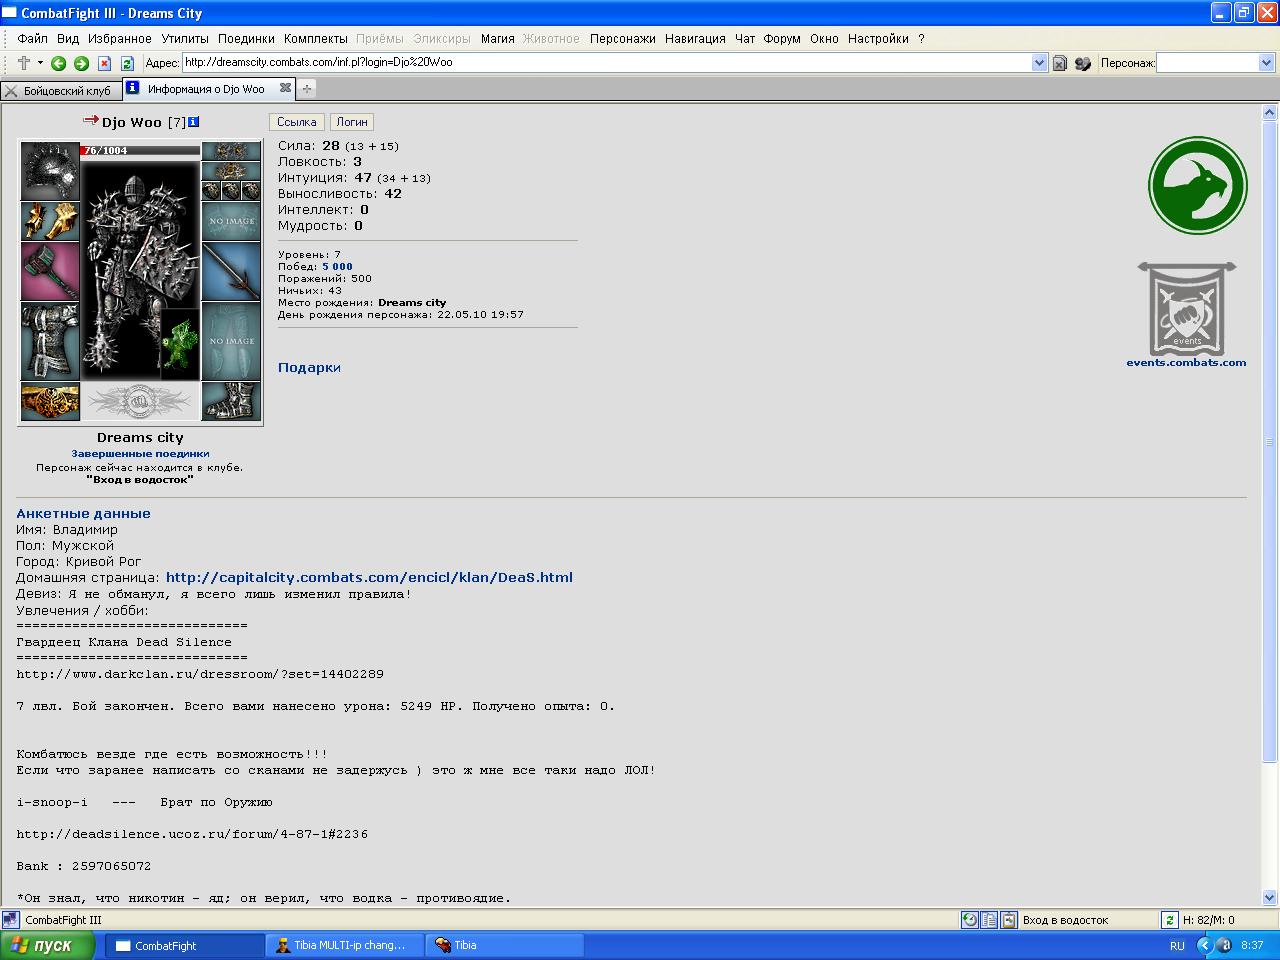Screen dimensions: 1280x960
Task: Open the Форум menu
Action: pyautogui.click(x=782, y=39)
